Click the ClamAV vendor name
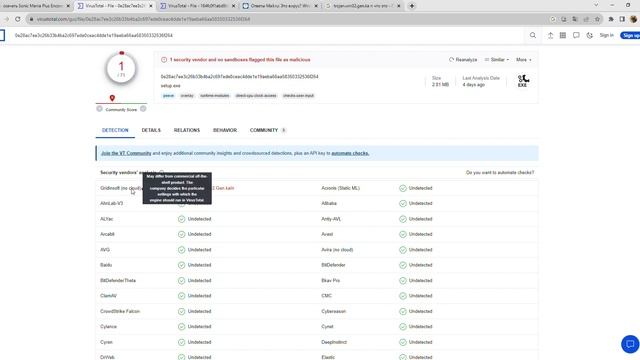Viewport: 640px width, 360px height. tap(109, 296)
